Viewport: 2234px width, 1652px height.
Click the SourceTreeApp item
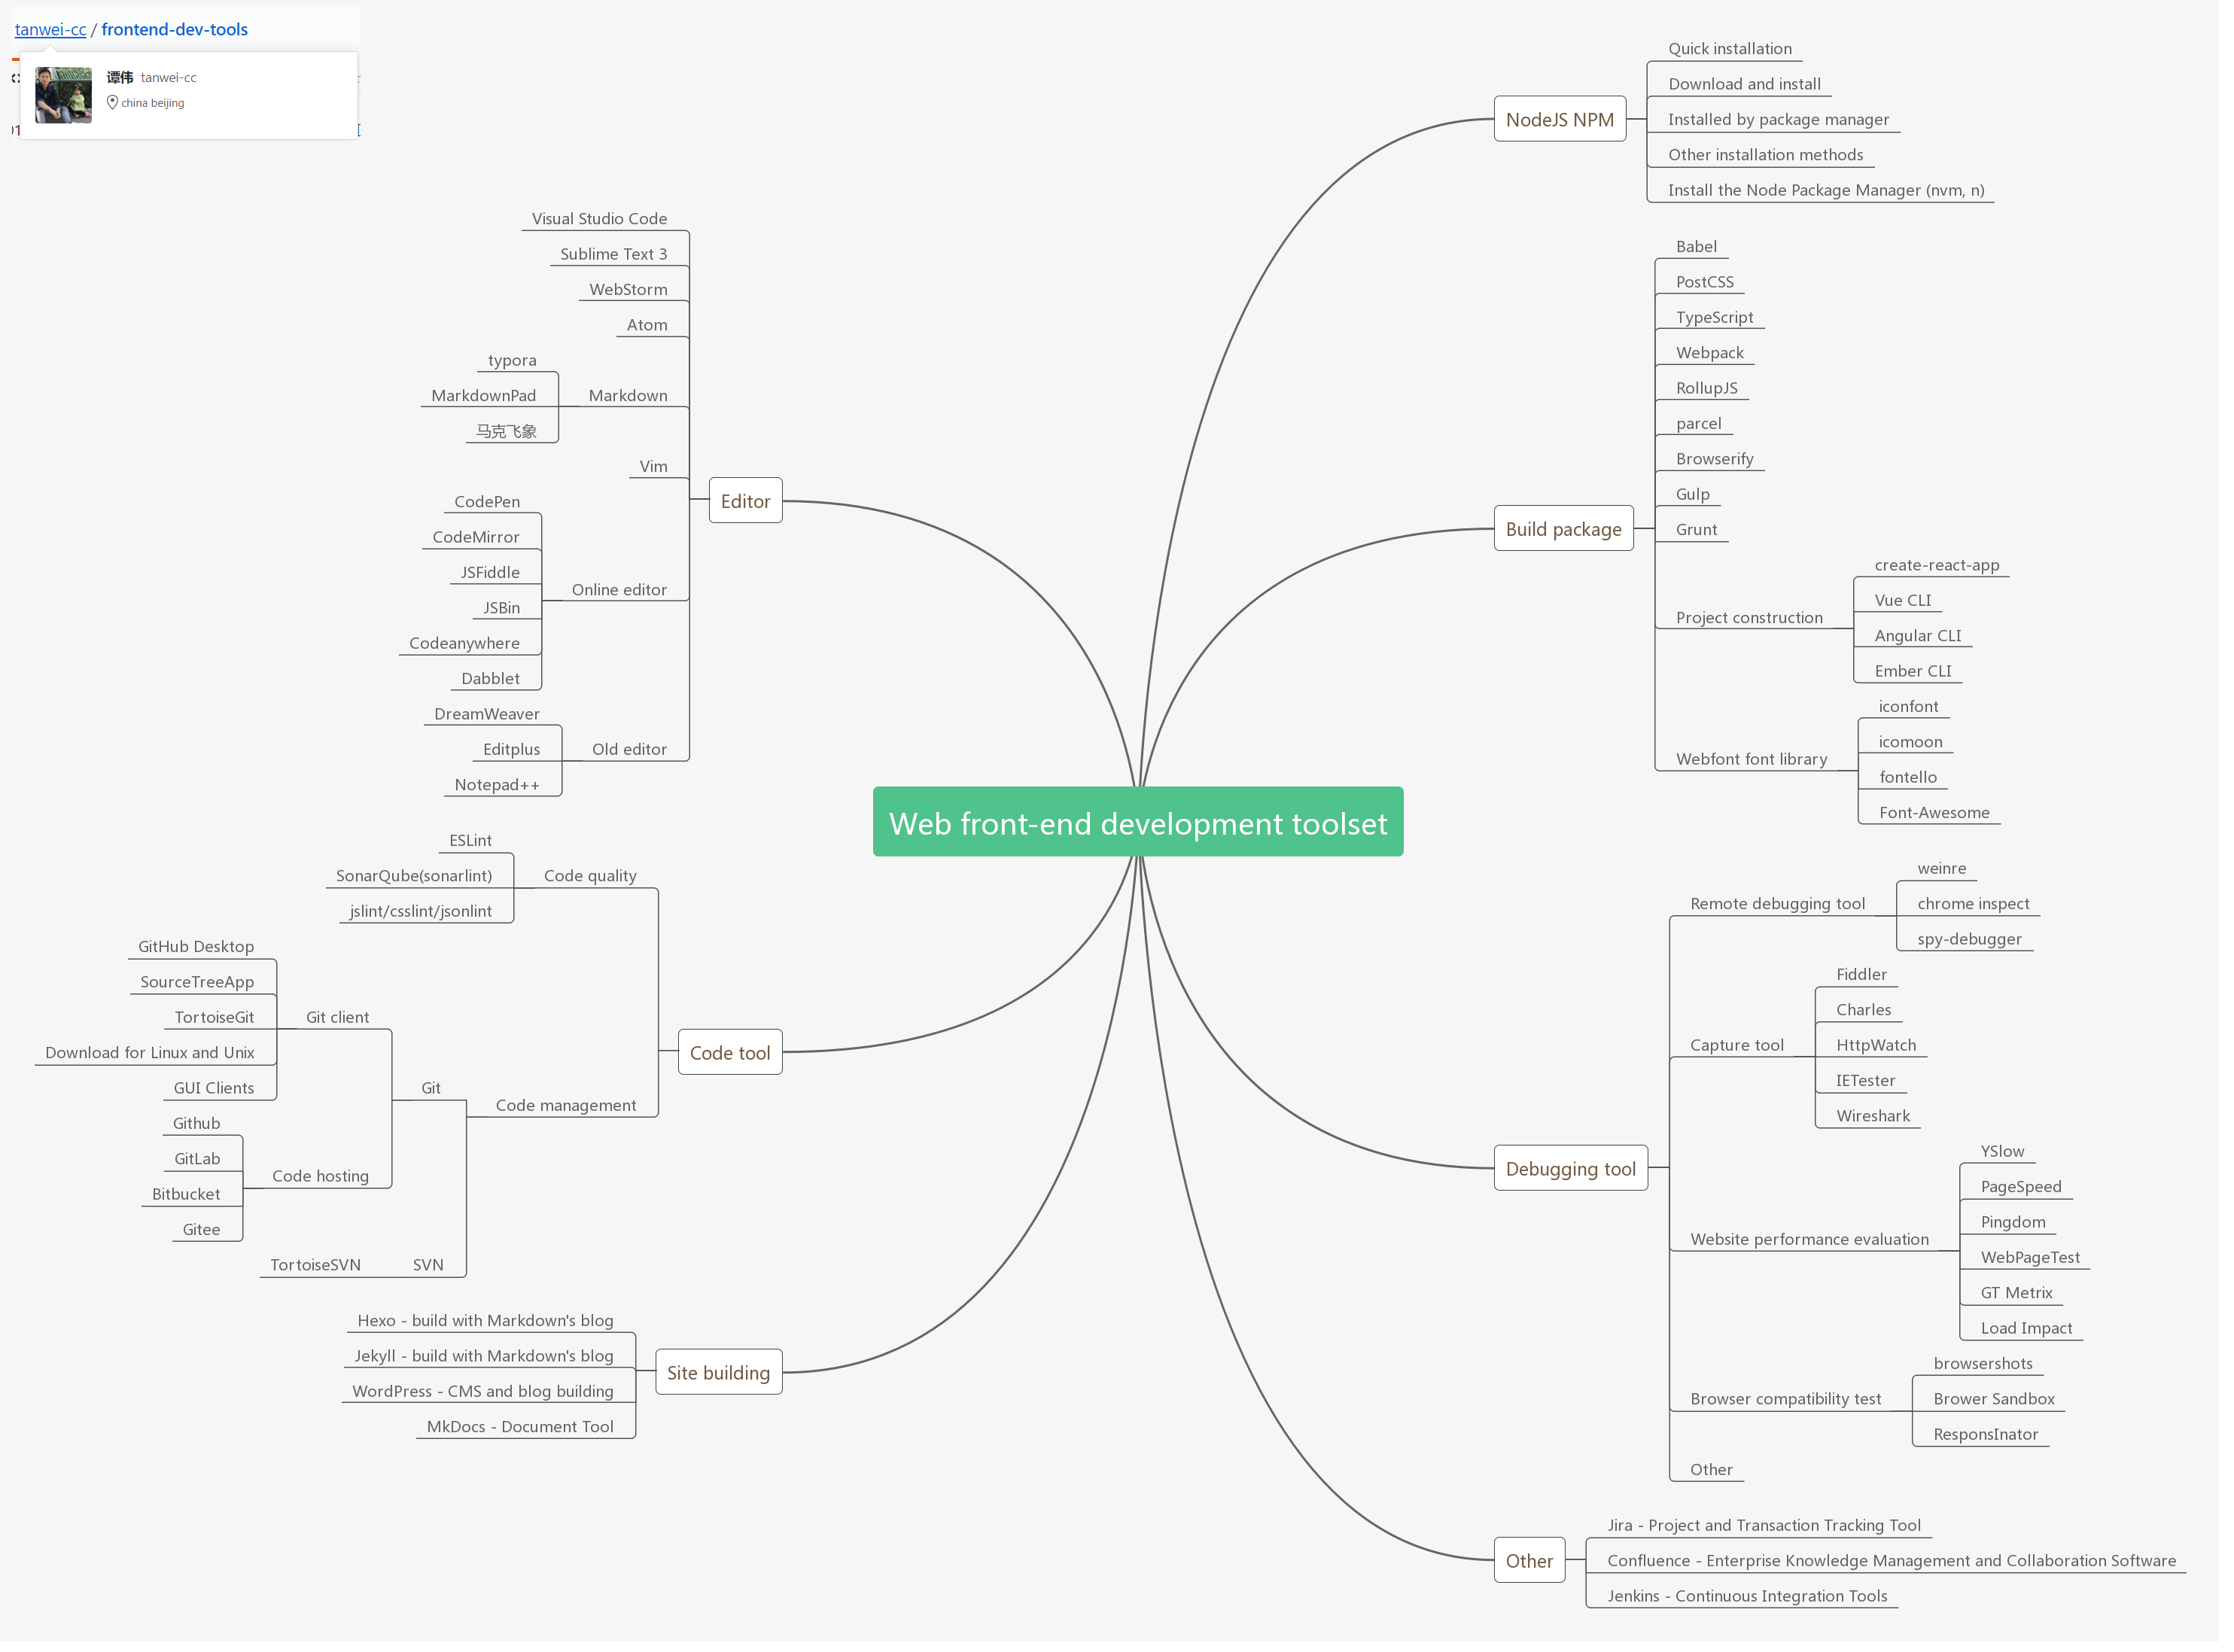coord(198,988)
